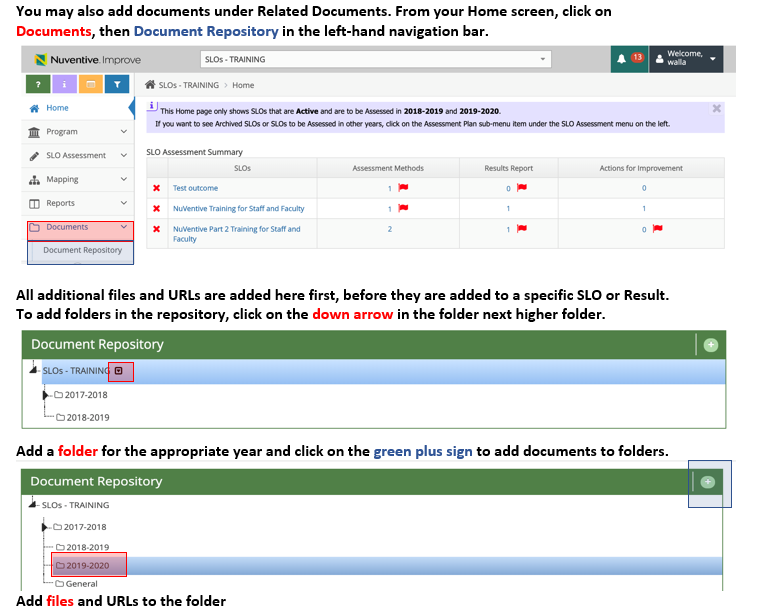Expand the 2017-2018 folder in the lower tree
The image size is (764, 616).
[x=45, y=527]
